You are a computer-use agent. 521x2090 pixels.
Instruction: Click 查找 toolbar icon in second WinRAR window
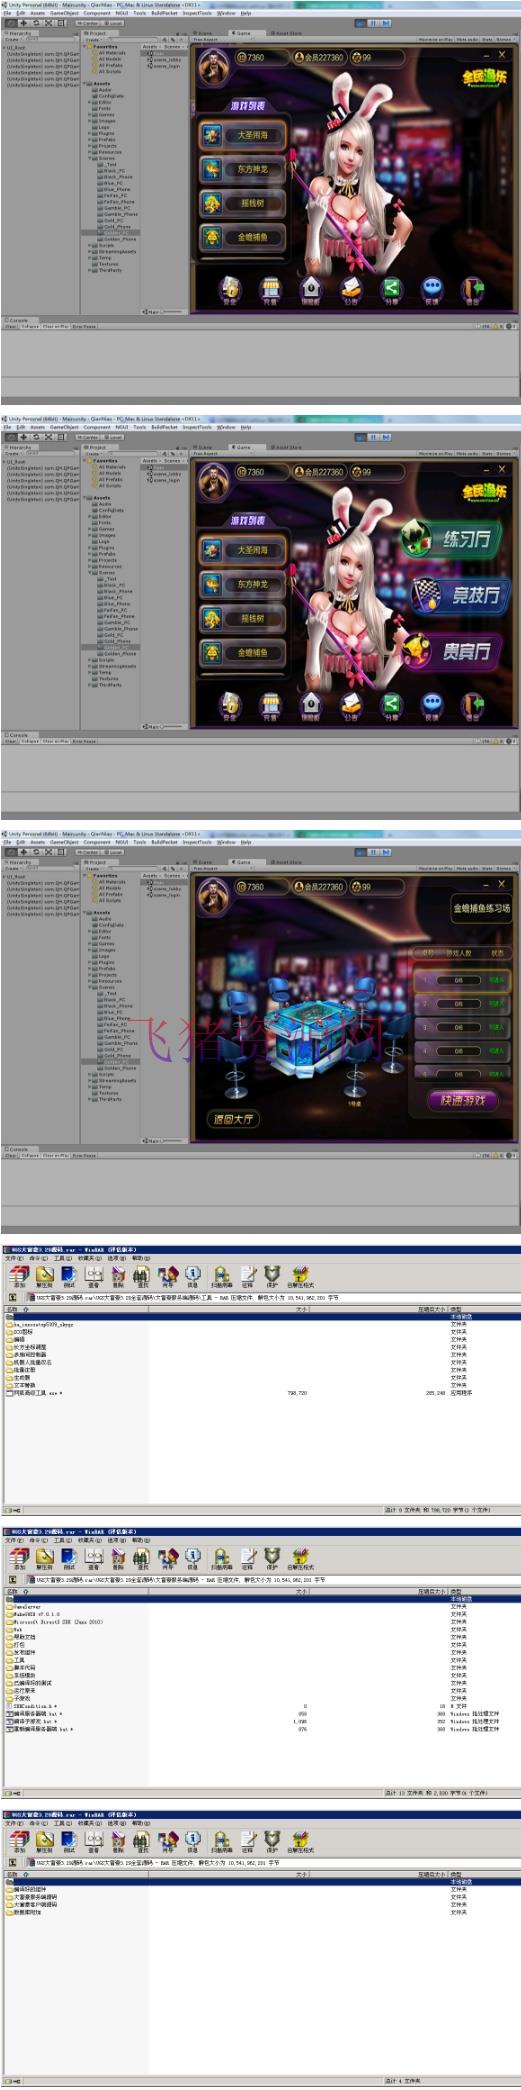pos(142,1559)
